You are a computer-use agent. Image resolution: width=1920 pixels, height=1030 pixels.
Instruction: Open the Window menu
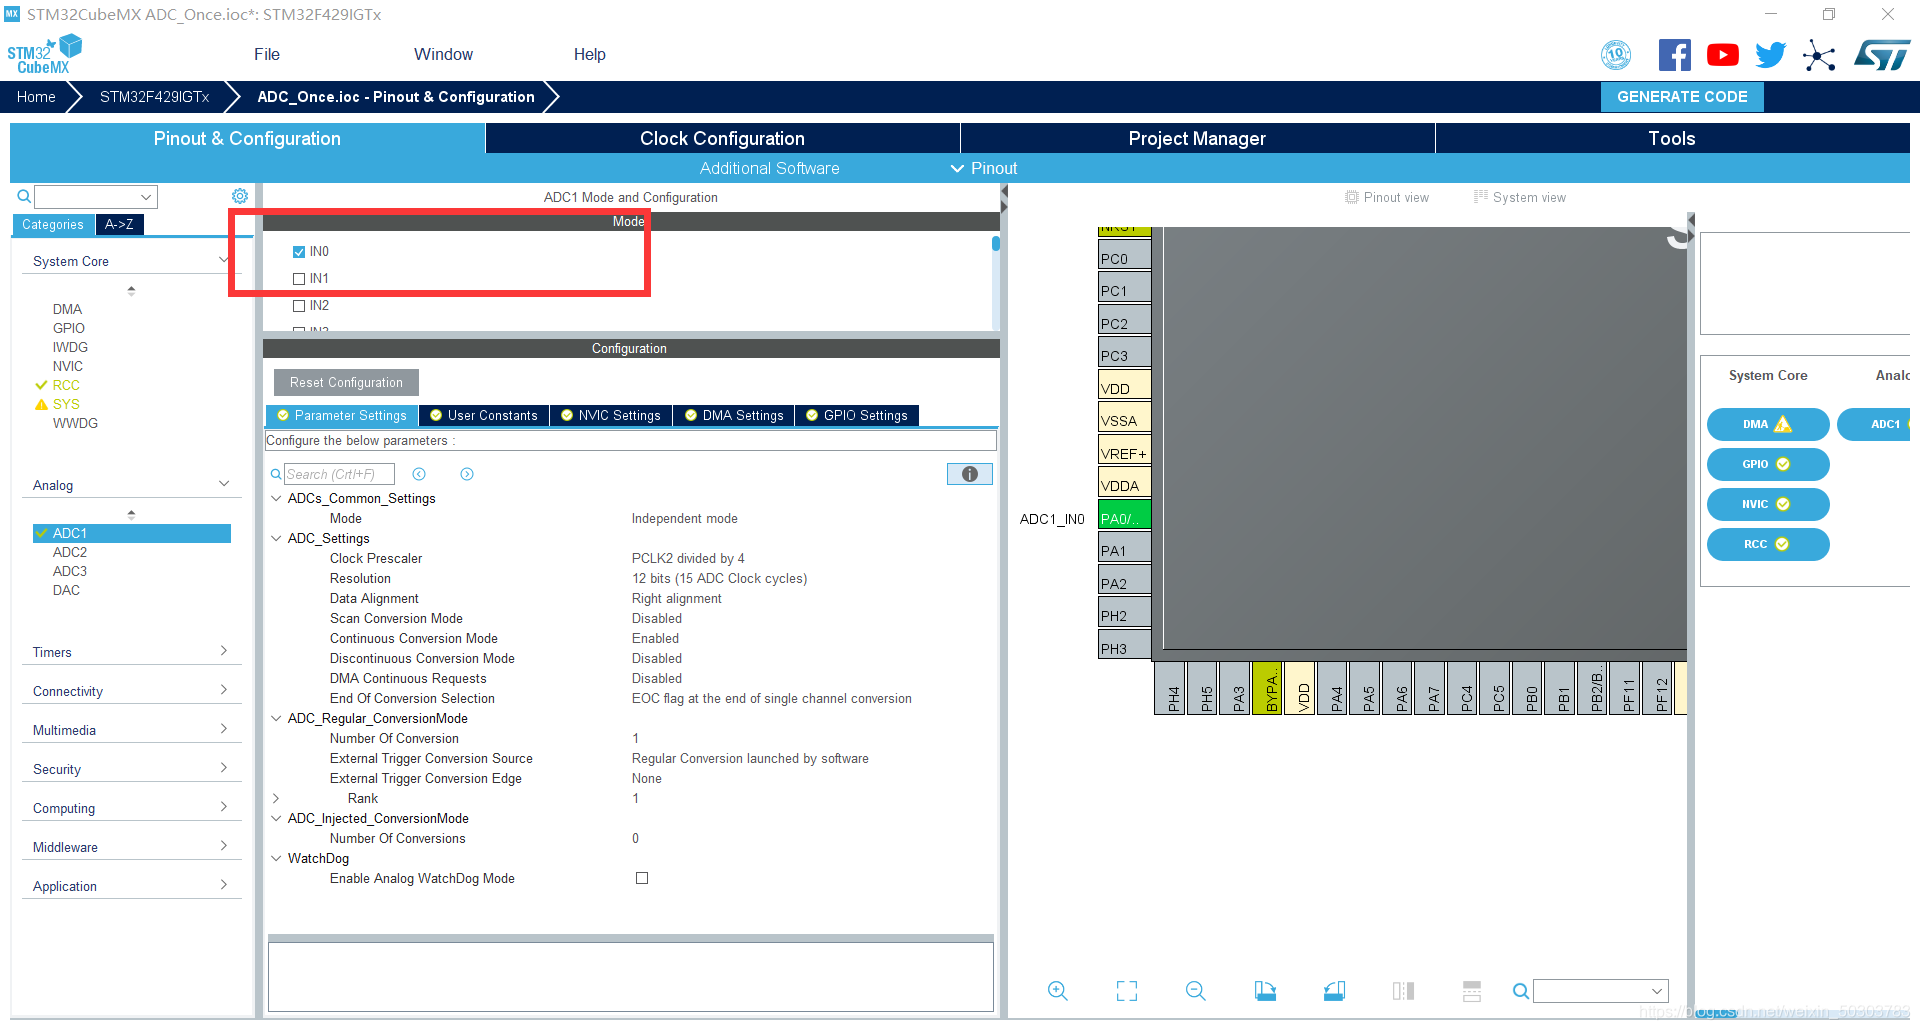[x=443, y=55]
